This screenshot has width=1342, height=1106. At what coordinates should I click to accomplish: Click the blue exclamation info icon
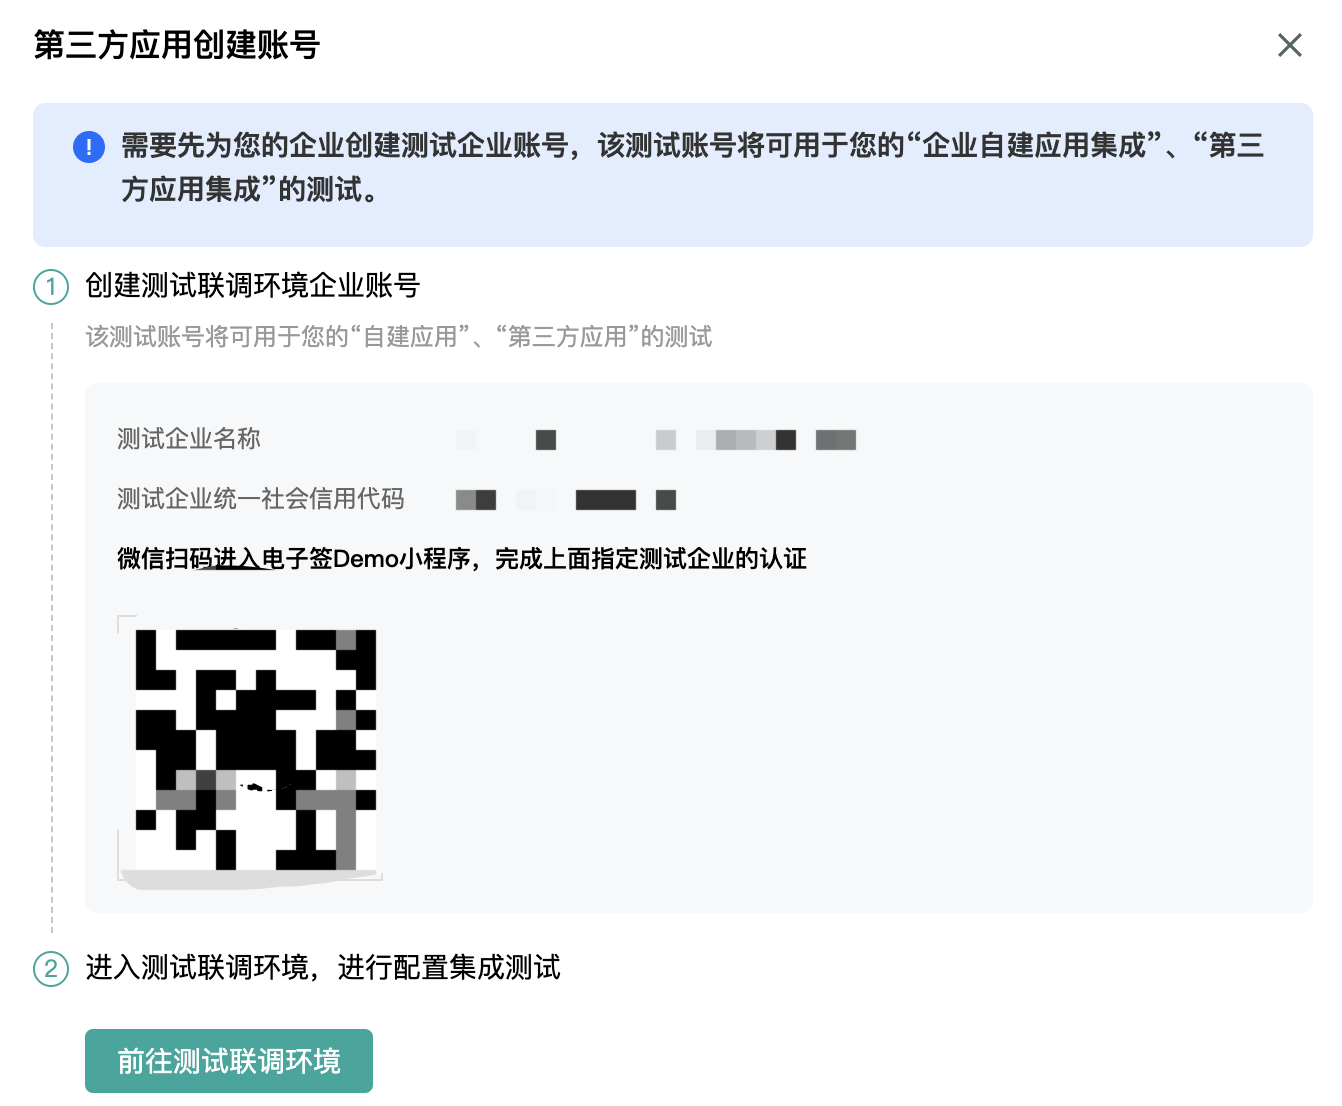[x=89, y=147]
